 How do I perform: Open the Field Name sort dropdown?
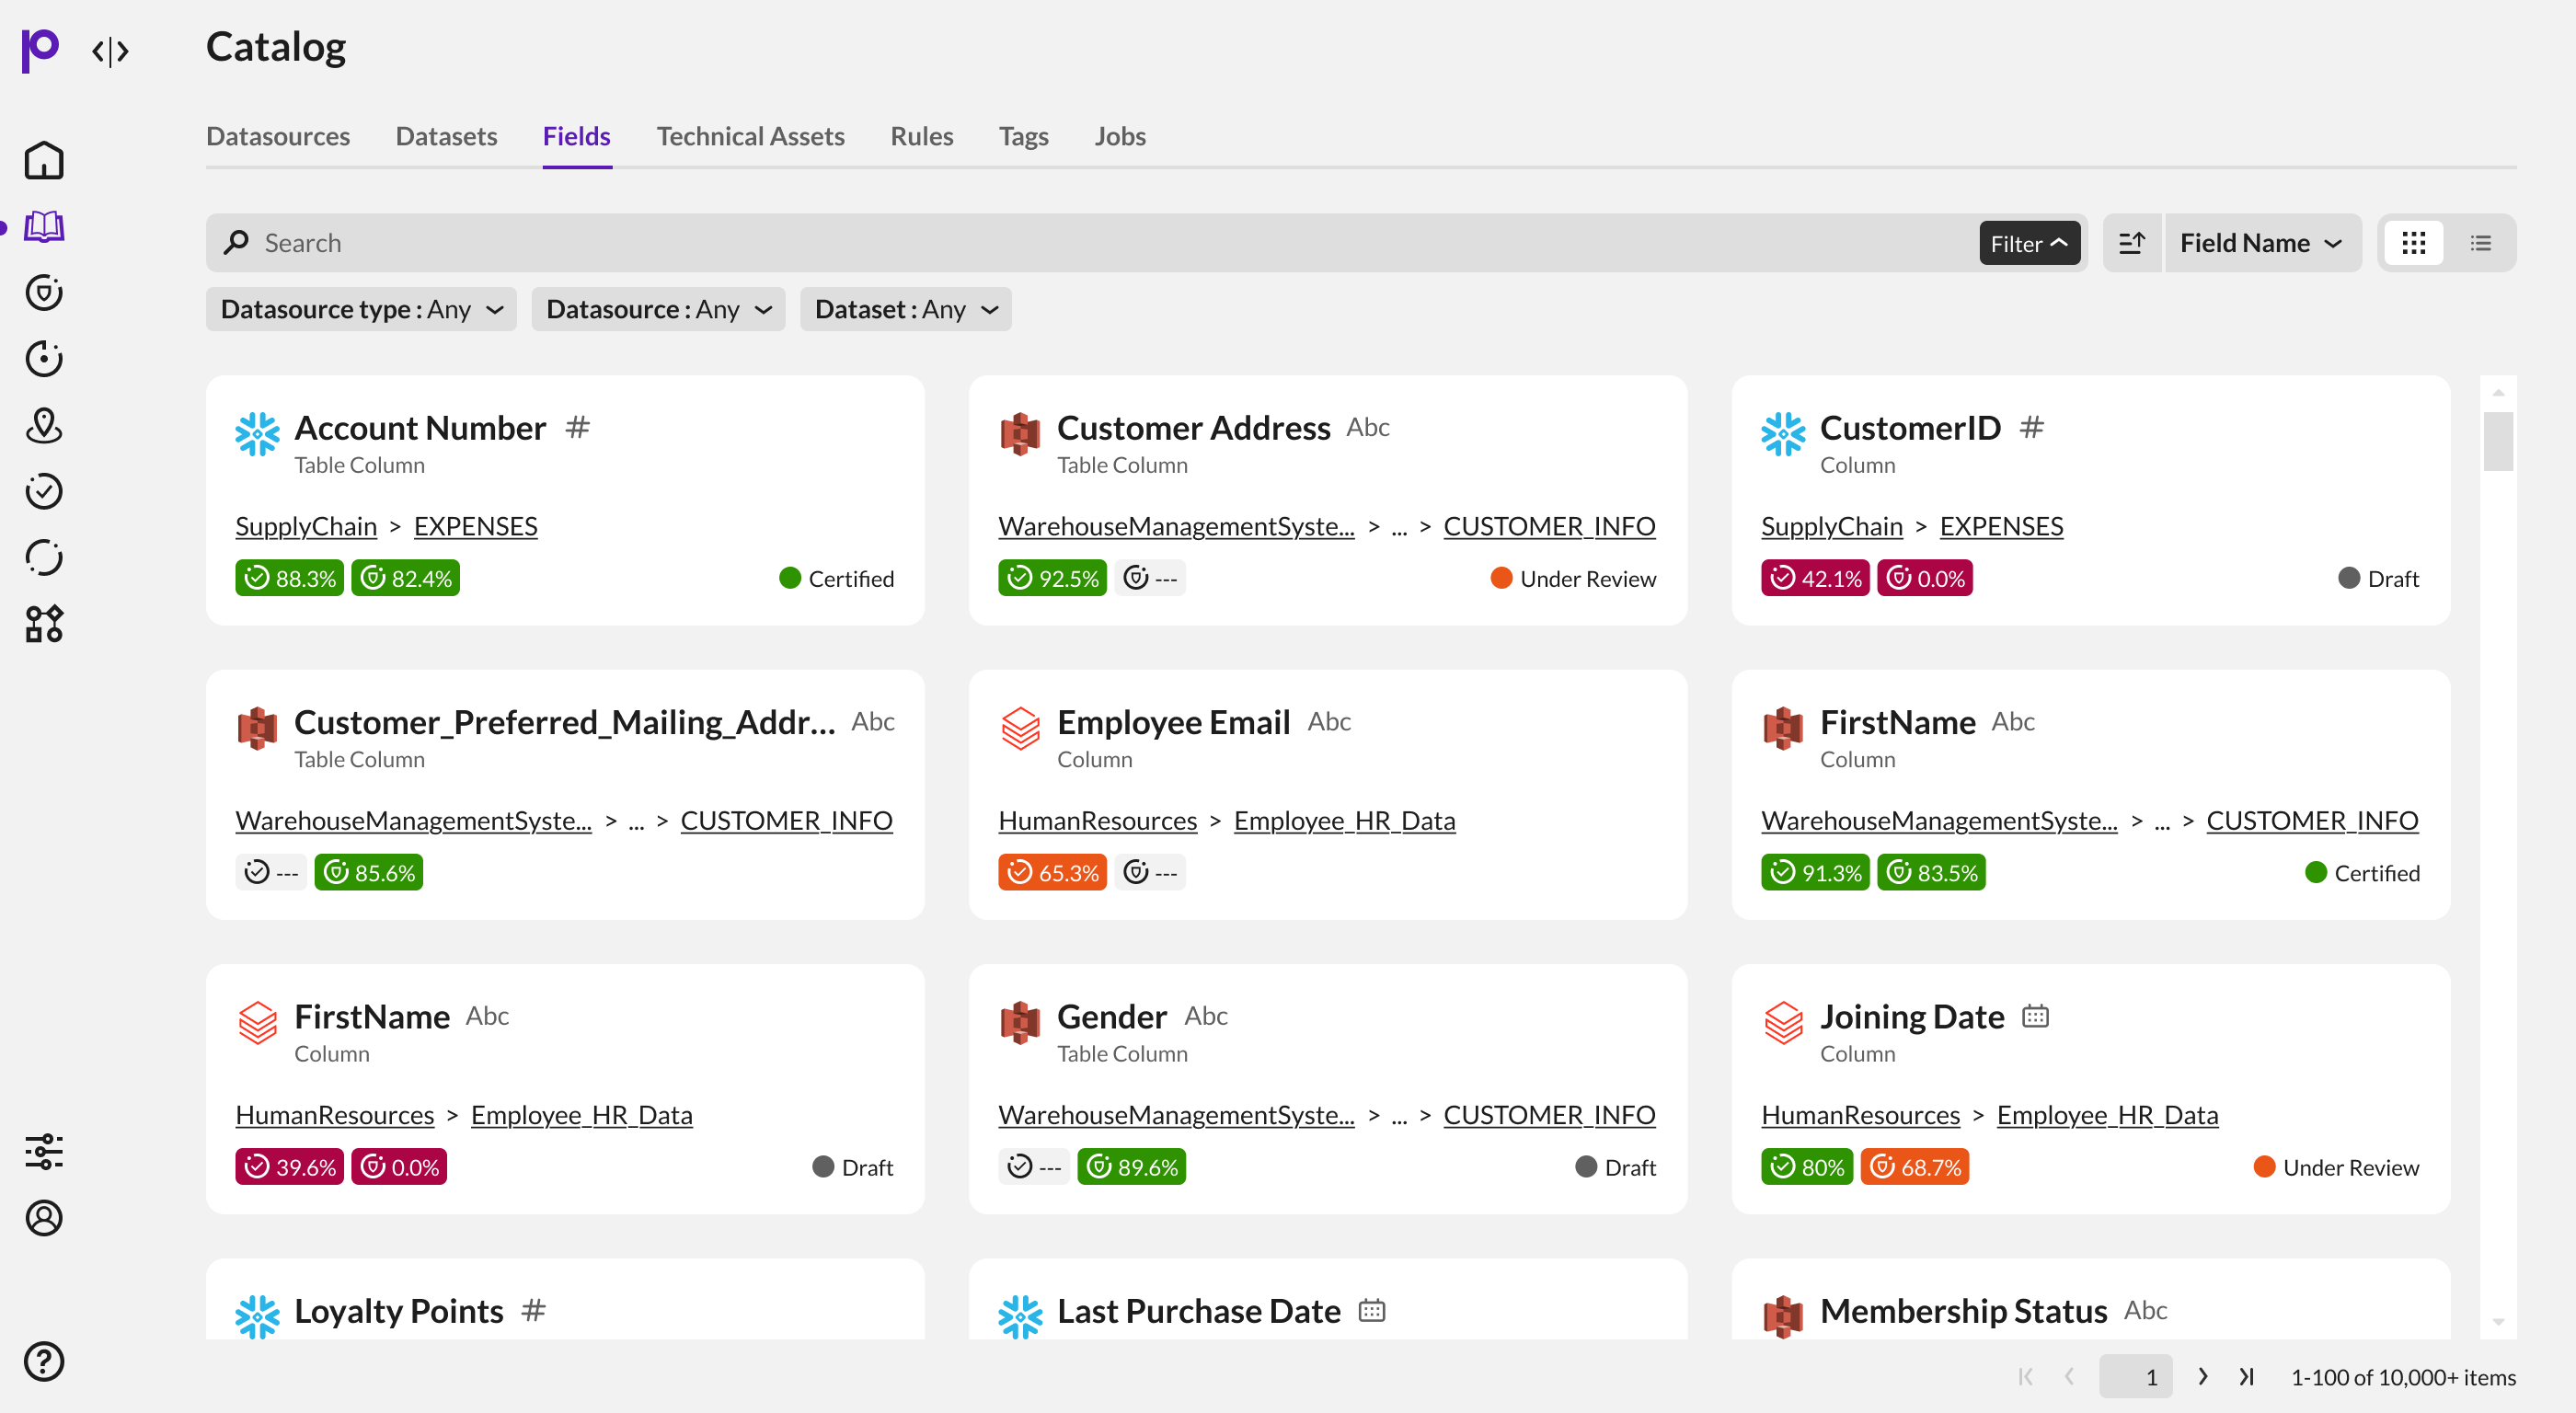(x=2262, y=243)
